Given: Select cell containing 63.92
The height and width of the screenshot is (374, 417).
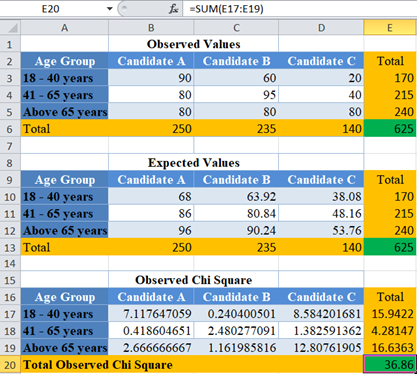Looking at the screenshot, I should coord(236,197).
